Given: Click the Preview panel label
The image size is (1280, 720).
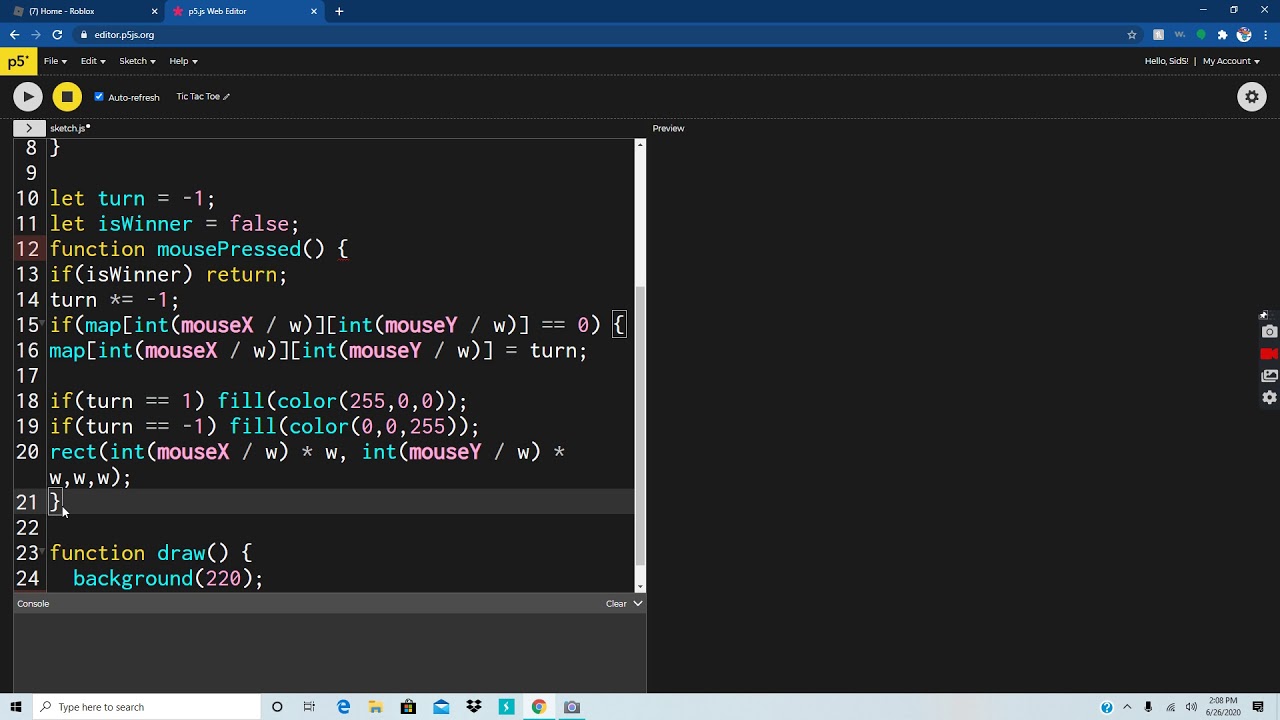Looking at the screenshot, I should 668,128.
